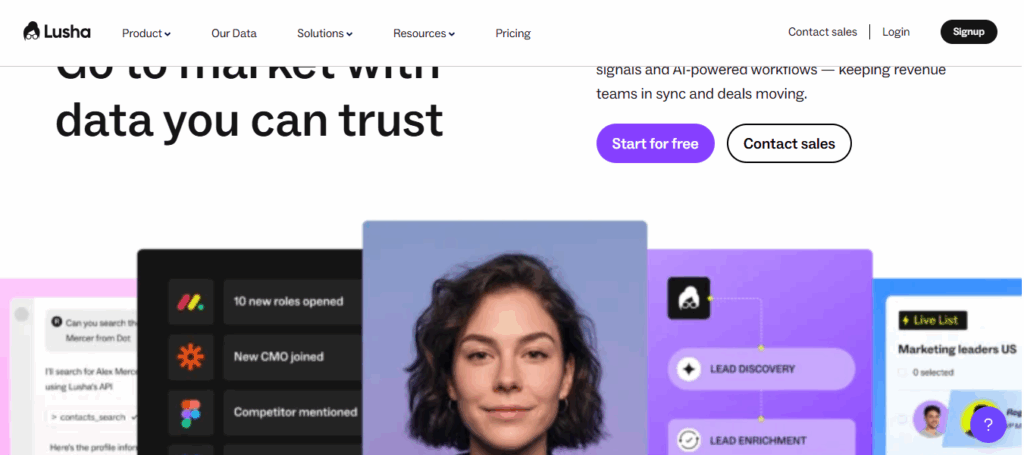Image resolution: width=1024 pixels, height=455 pixels.
Task: Click the woman's portrait photo card
Action: pos(505,338)
